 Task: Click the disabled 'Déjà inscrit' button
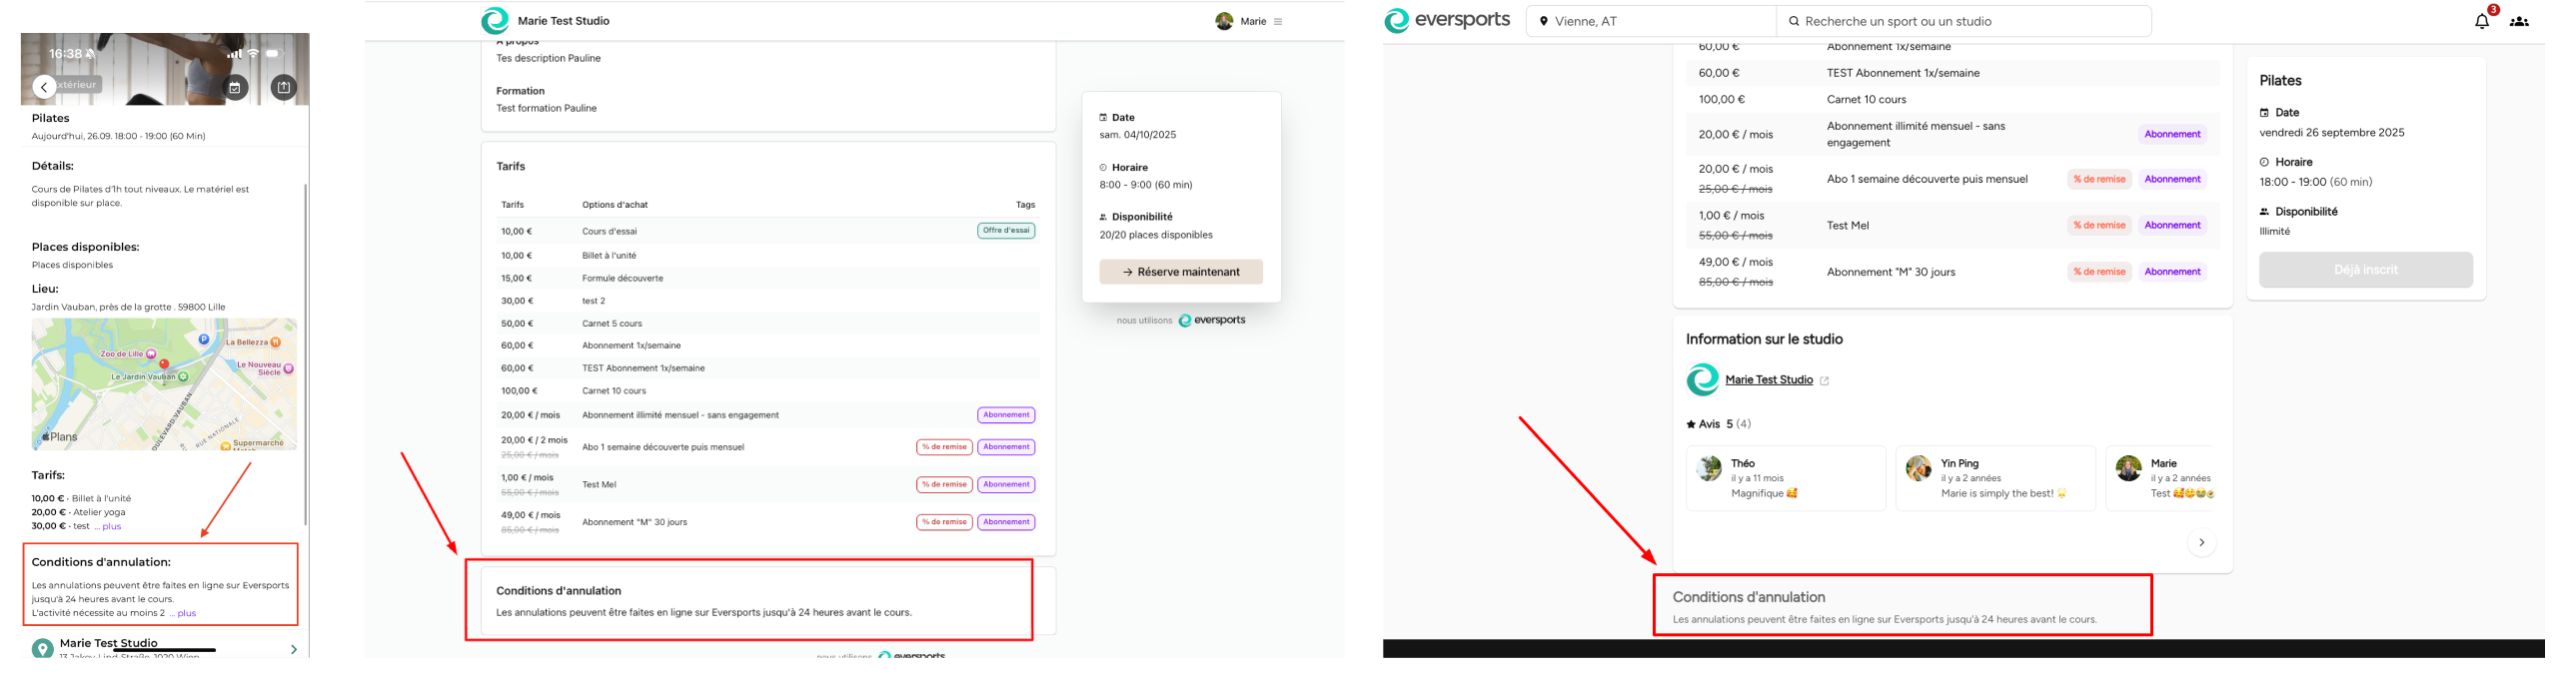click(2365, 270)
